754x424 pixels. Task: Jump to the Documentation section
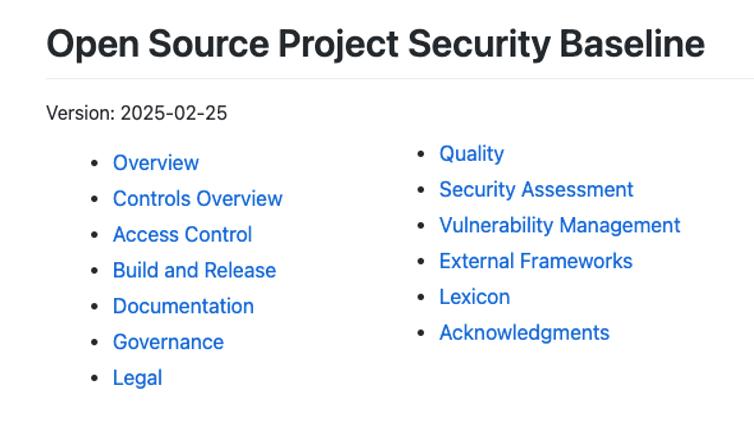pyautogui.click(x=183, y=307)
